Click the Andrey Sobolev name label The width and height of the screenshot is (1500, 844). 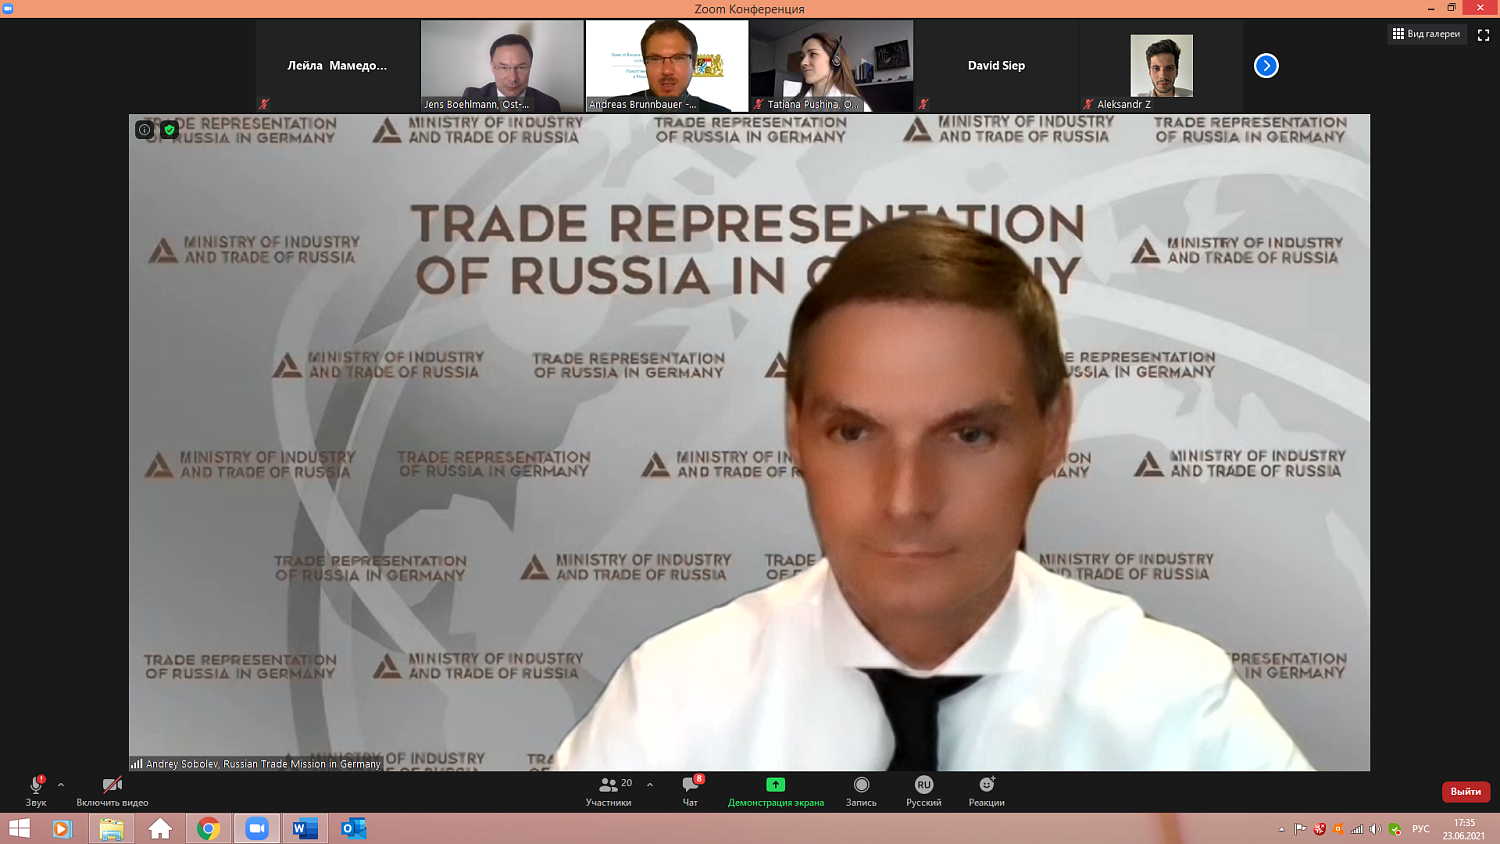click(x=263, y=764)
